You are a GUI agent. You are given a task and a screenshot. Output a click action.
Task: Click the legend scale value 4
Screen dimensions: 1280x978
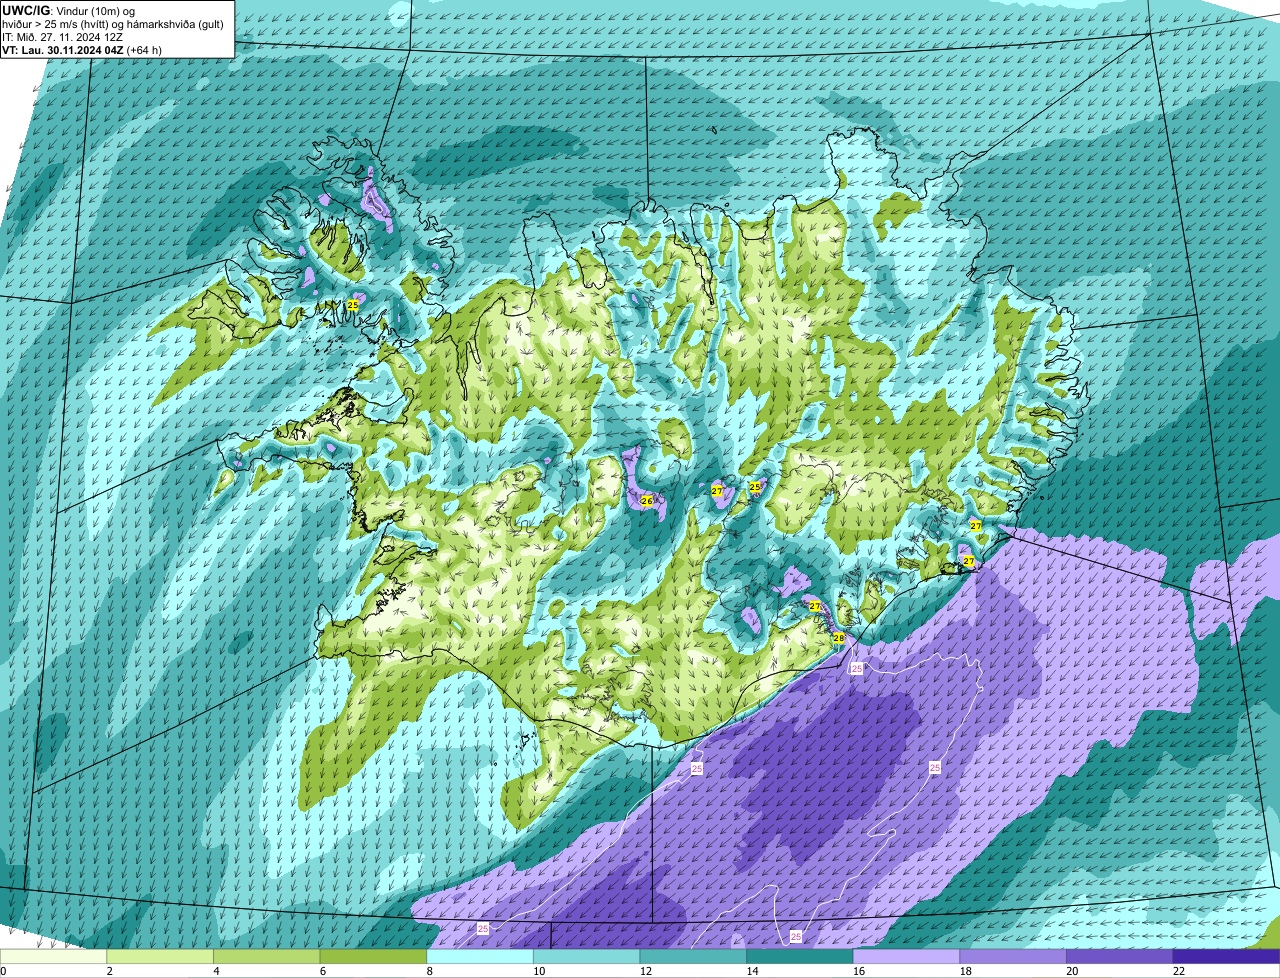[216, 971]
